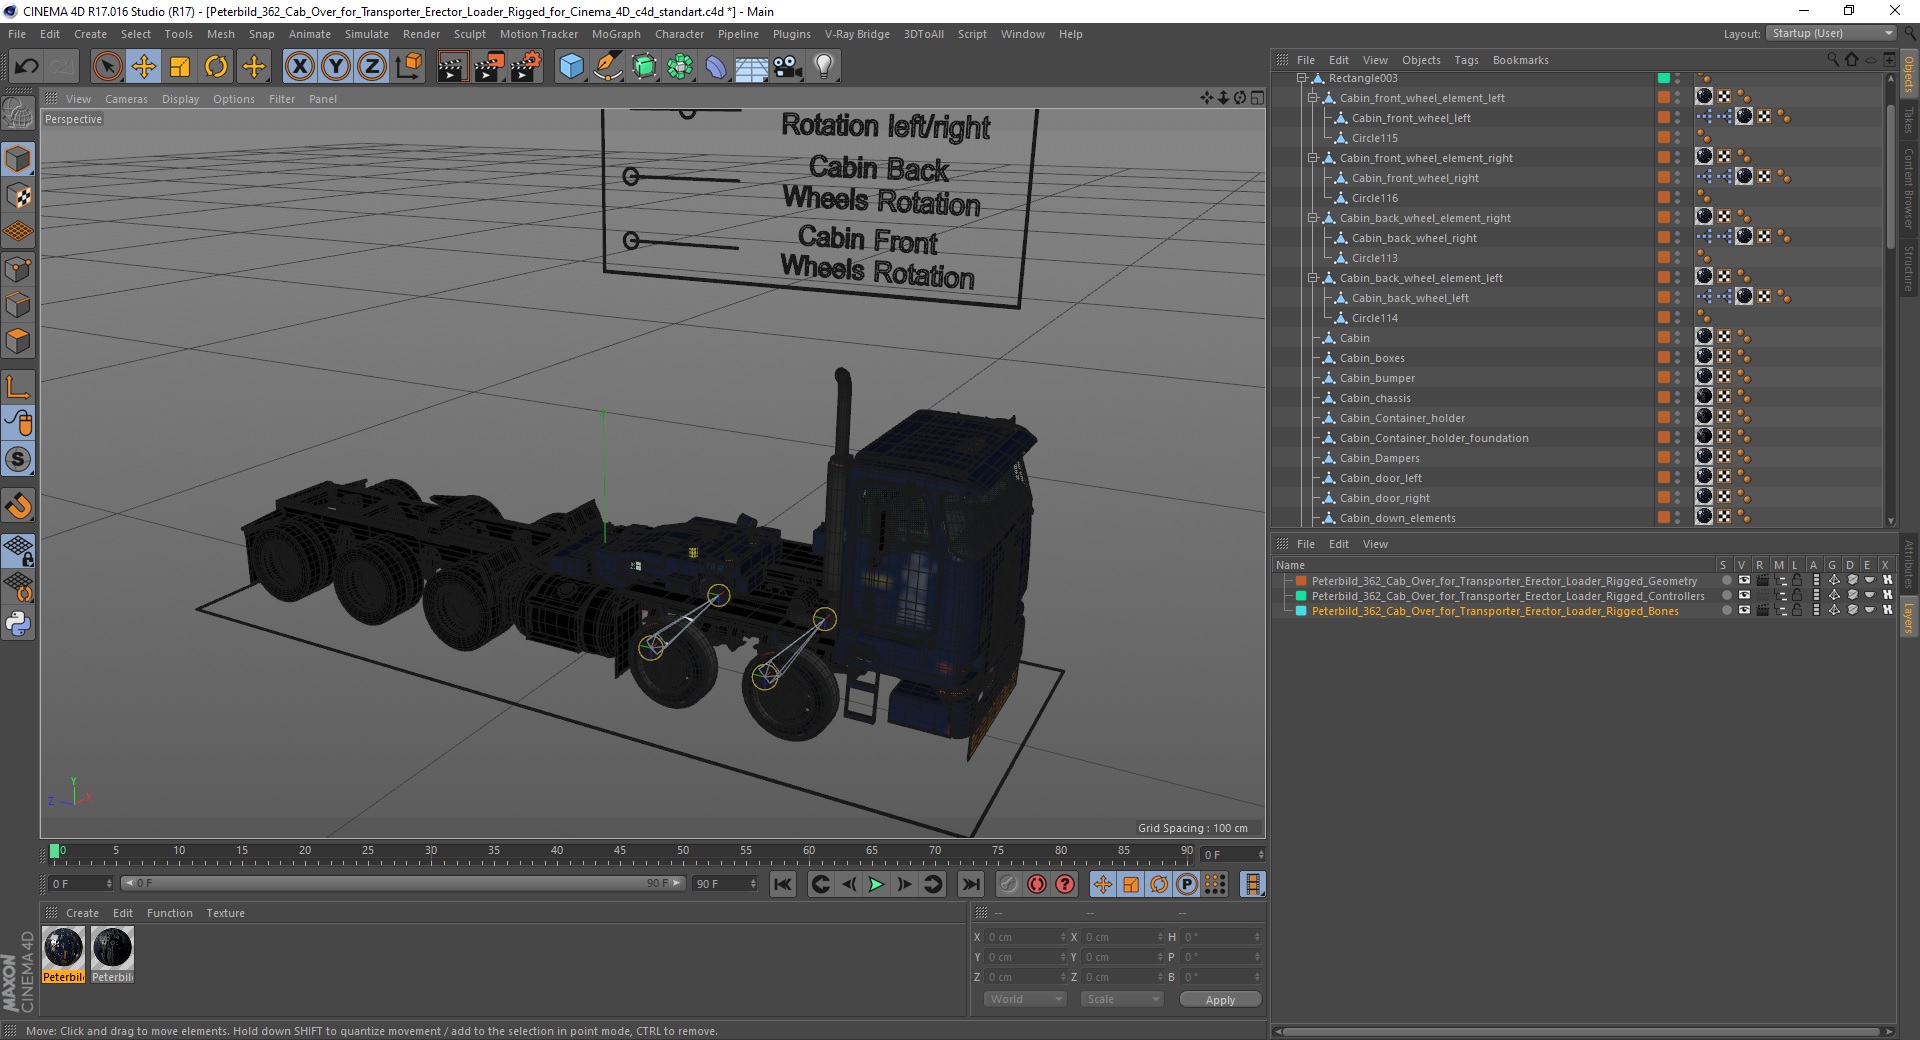Activate the Move tool in top toolbar
Viewport: 1920px width, 1040px height.
pyautogui.click(x=144, y=67)
